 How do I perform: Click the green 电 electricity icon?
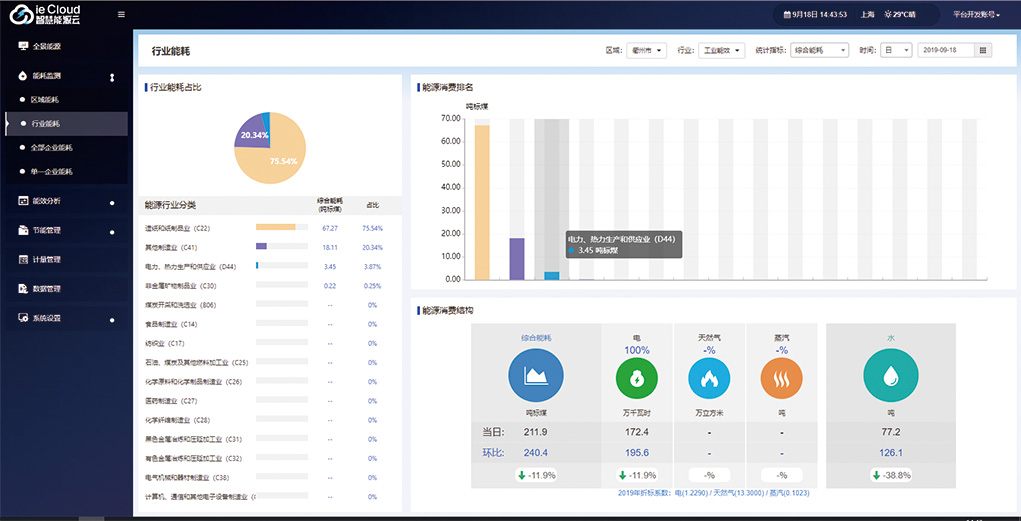click(637, 378)
